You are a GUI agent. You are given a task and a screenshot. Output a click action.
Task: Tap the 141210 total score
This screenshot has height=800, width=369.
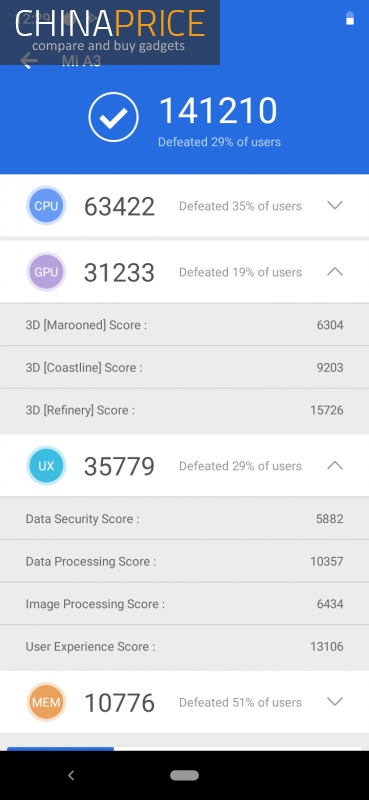pyautogui.click(x=218, y=111)
